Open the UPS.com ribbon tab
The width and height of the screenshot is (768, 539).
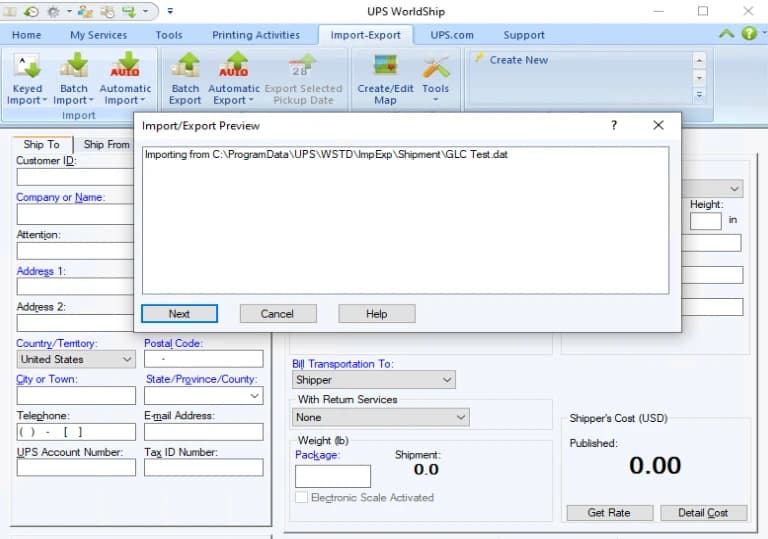[452, 35]
